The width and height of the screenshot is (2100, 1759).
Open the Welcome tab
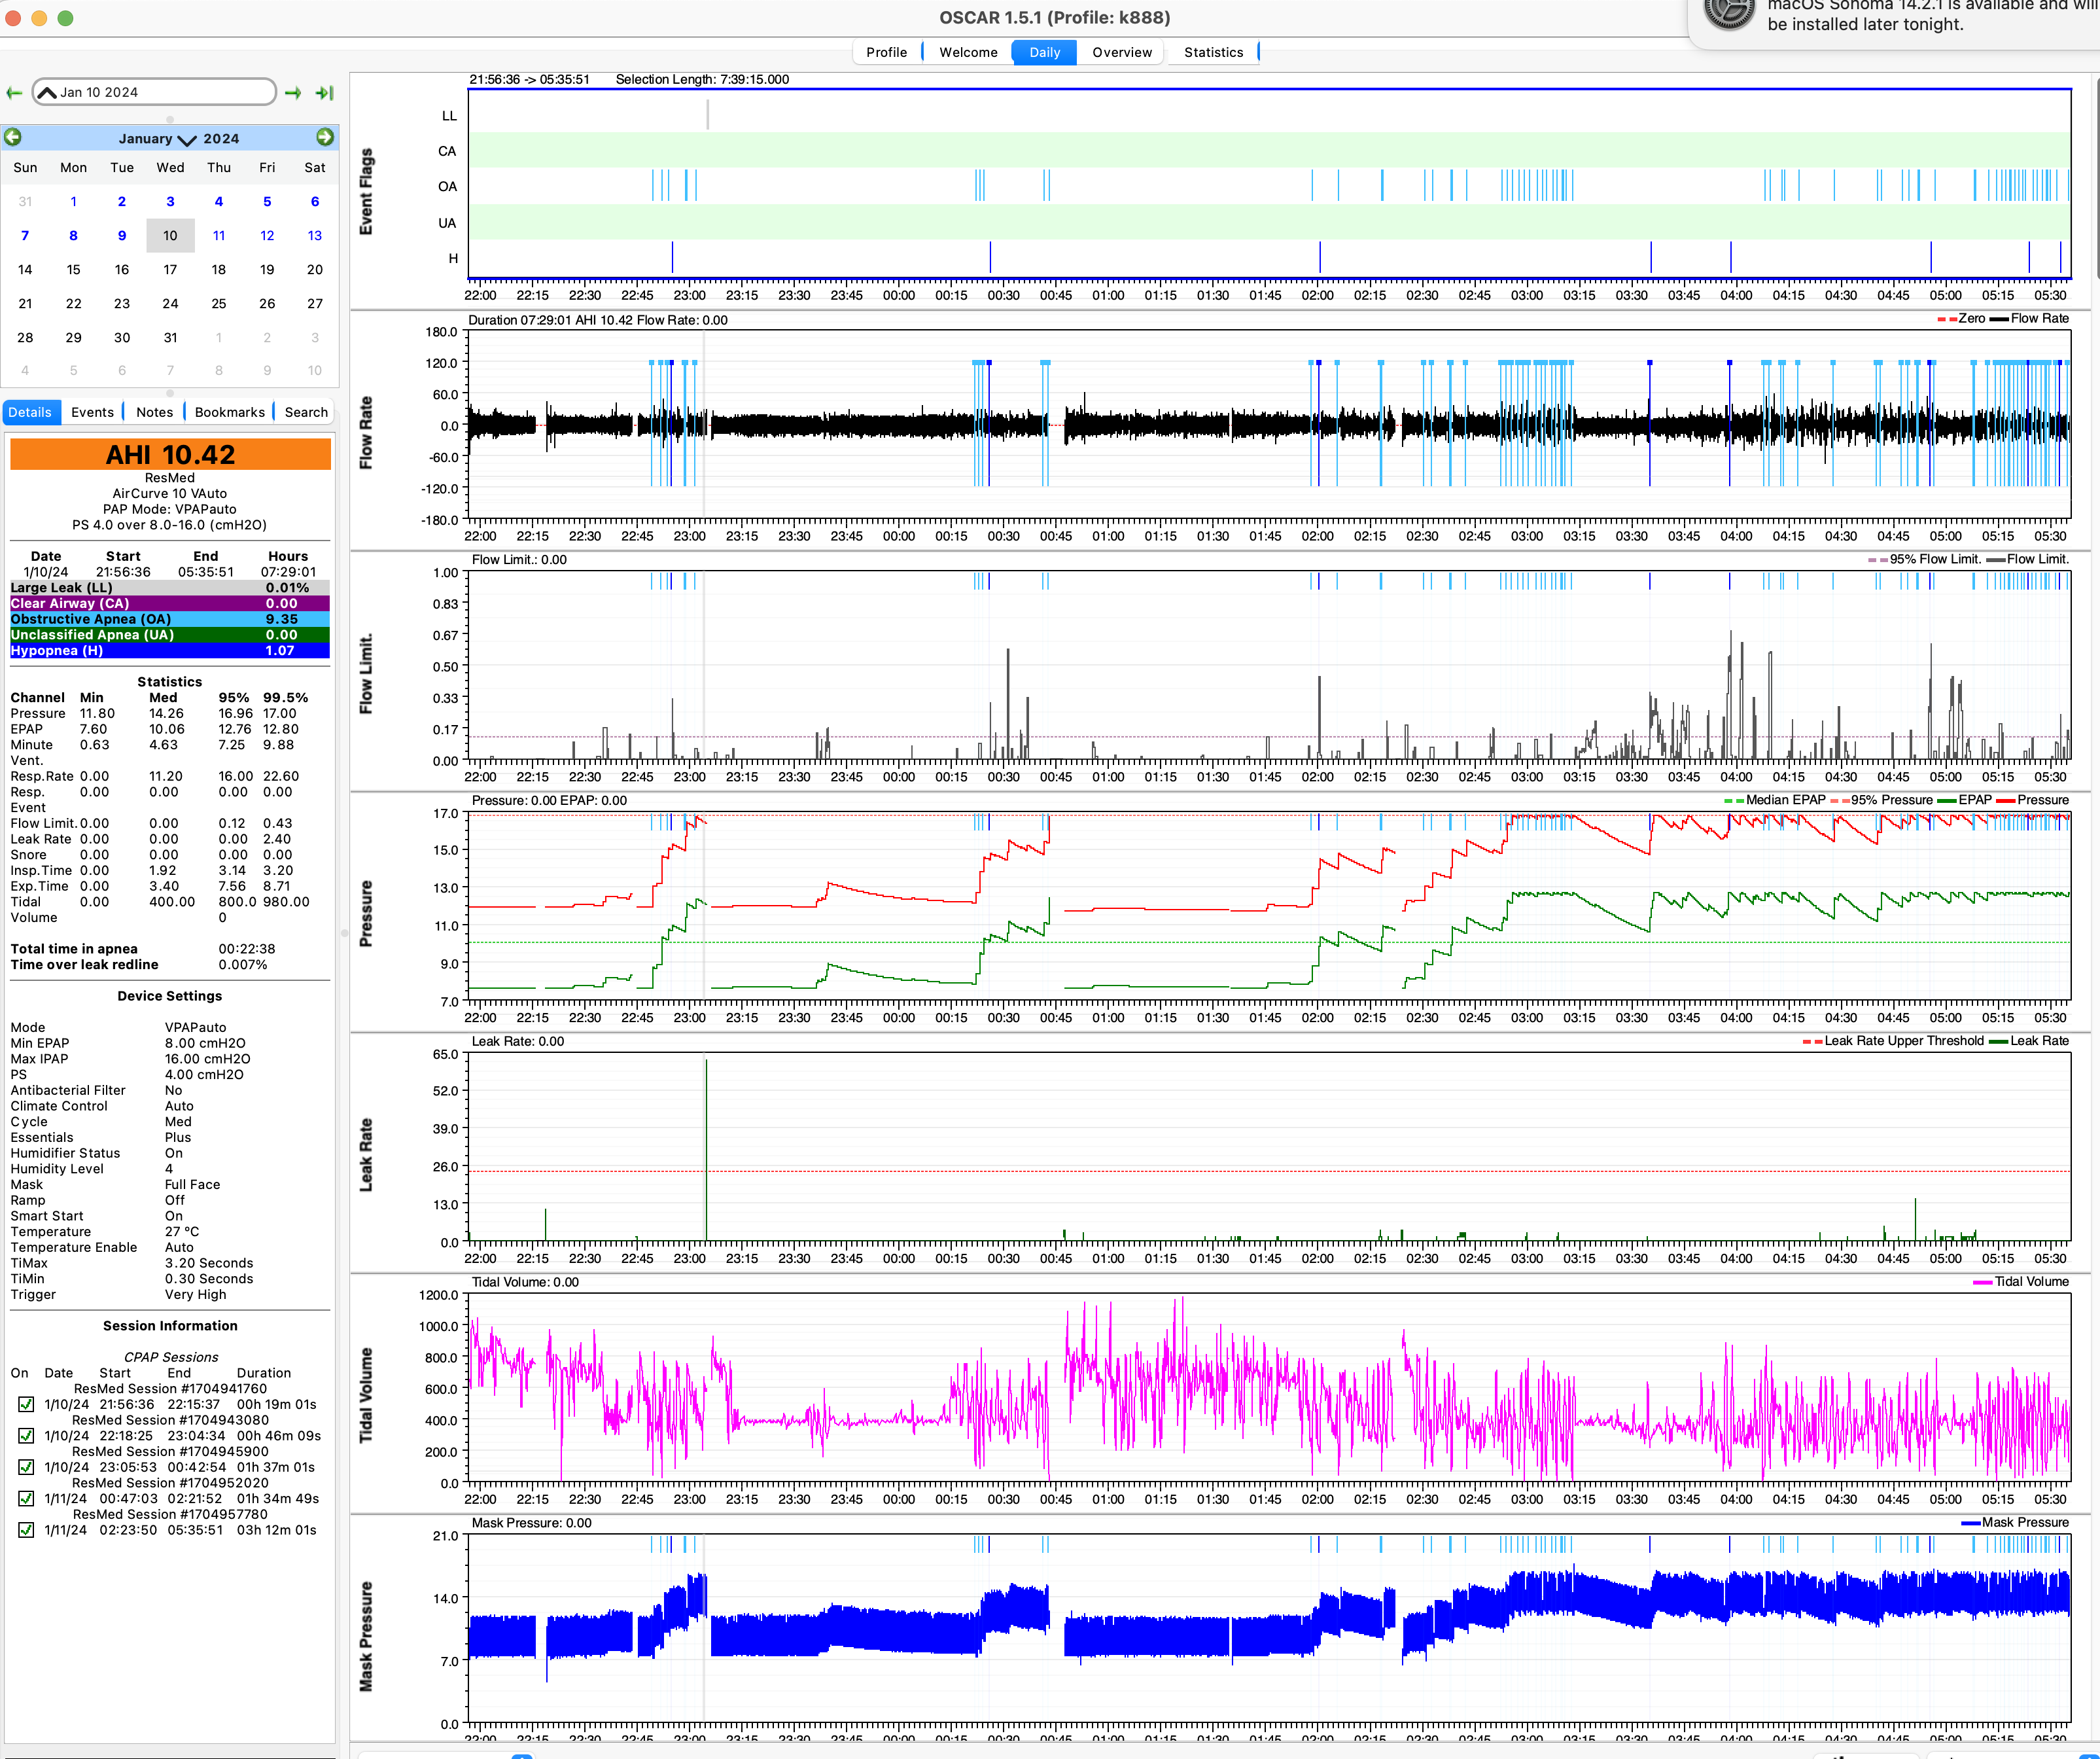tap(968, 52)
